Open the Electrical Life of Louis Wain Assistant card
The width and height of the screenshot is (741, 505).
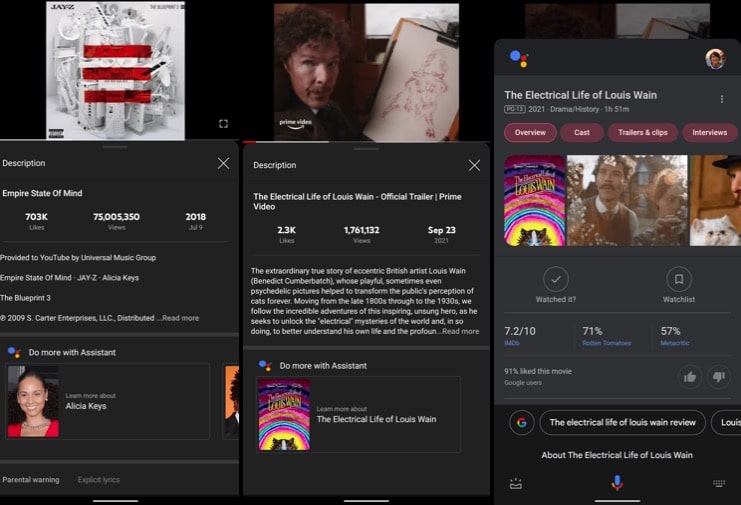[358, 414]
